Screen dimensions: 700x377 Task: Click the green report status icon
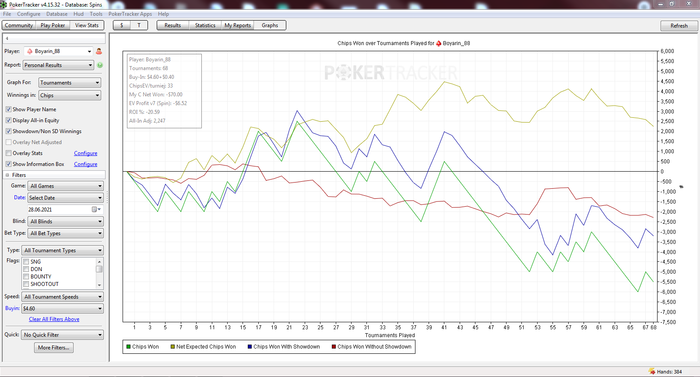tap(100, 65)
